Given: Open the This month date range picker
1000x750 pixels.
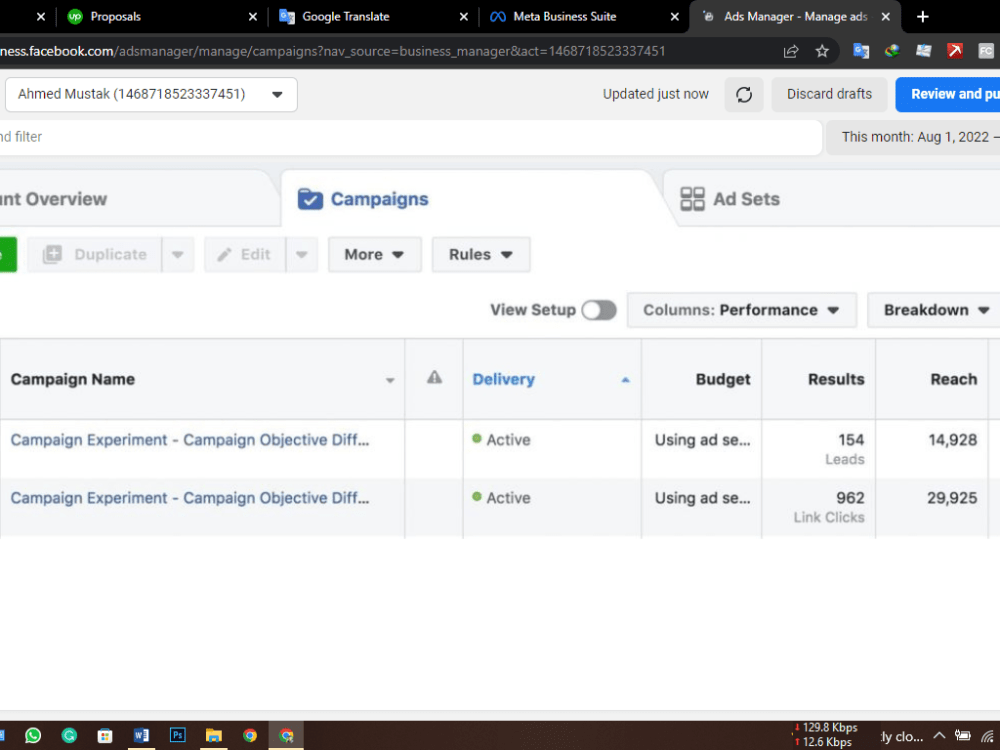Looking at the screenshot, I should point(913,137).
